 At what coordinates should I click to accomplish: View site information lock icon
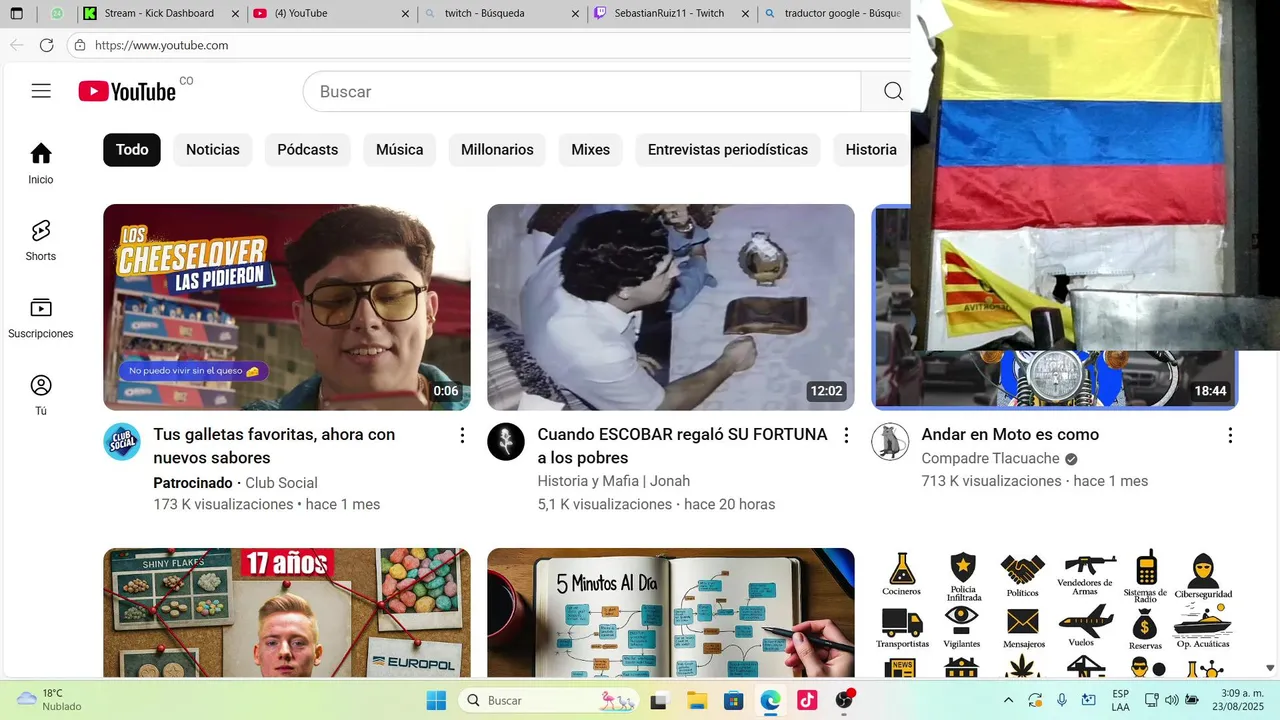[80, 45]
